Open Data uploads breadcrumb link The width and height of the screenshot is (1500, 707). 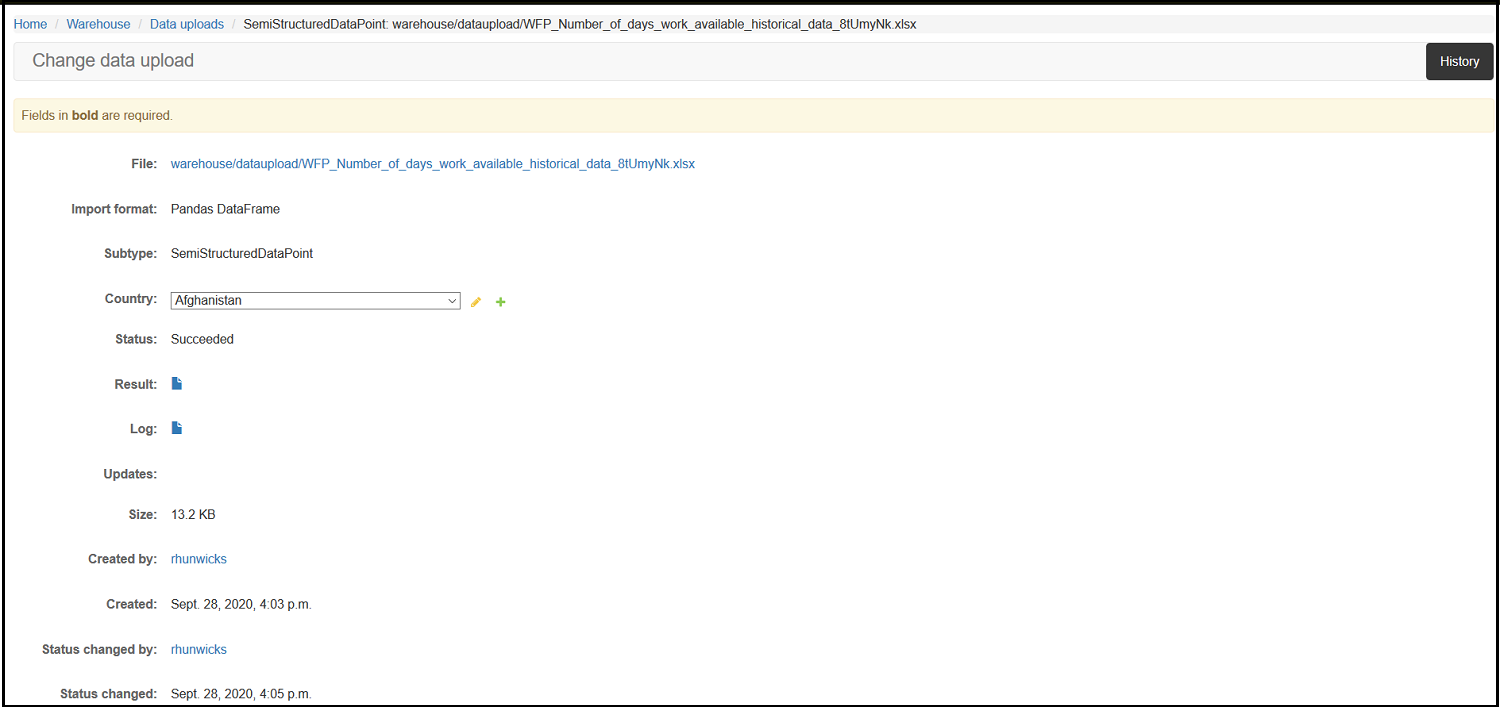point(187,24)
